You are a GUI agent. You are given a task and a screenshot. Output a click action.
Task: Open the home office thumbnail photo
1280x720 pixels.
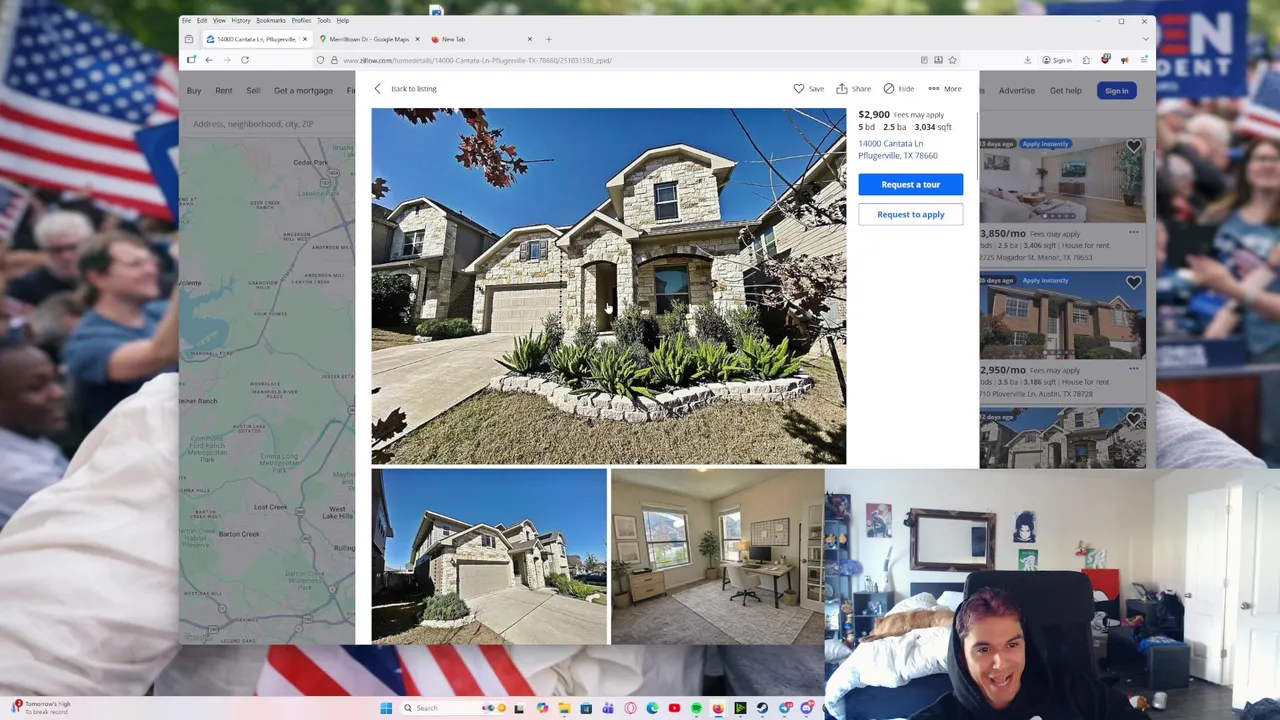tap(717, 556)
